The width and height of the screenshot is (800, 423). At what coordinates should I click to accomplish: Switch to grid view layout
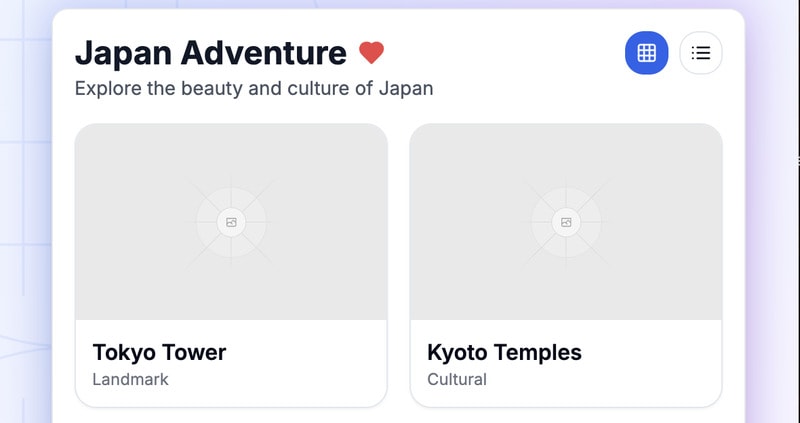click(646, 53)
